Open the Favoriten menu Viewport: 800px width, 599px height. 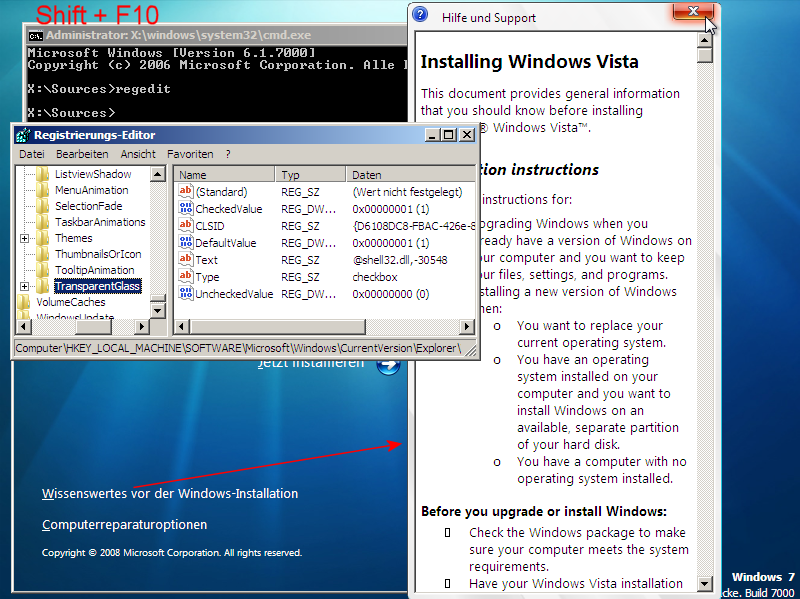[190, 154]
